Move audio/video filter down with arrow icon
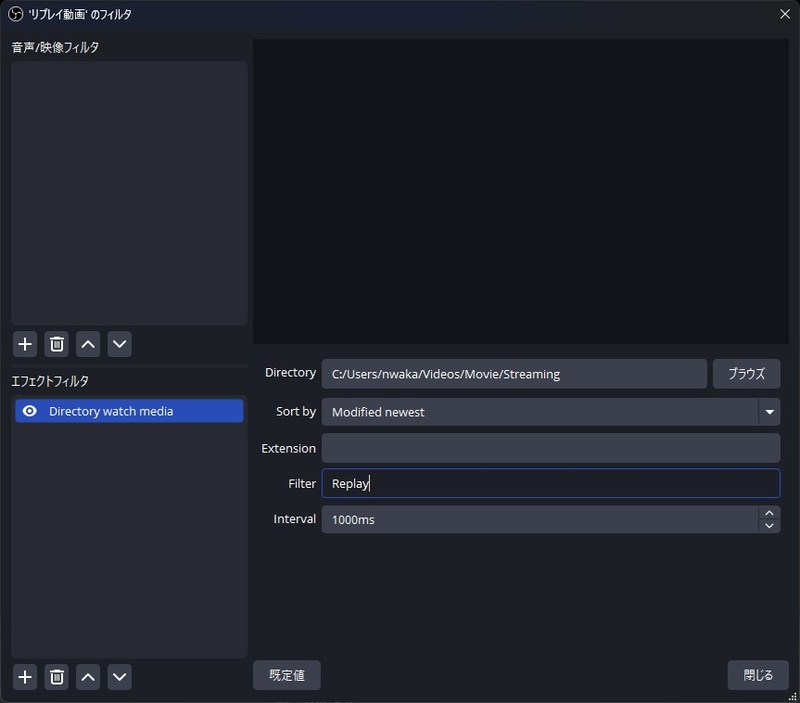The width and height of the screenshot is (800, 703). point(119,344)
